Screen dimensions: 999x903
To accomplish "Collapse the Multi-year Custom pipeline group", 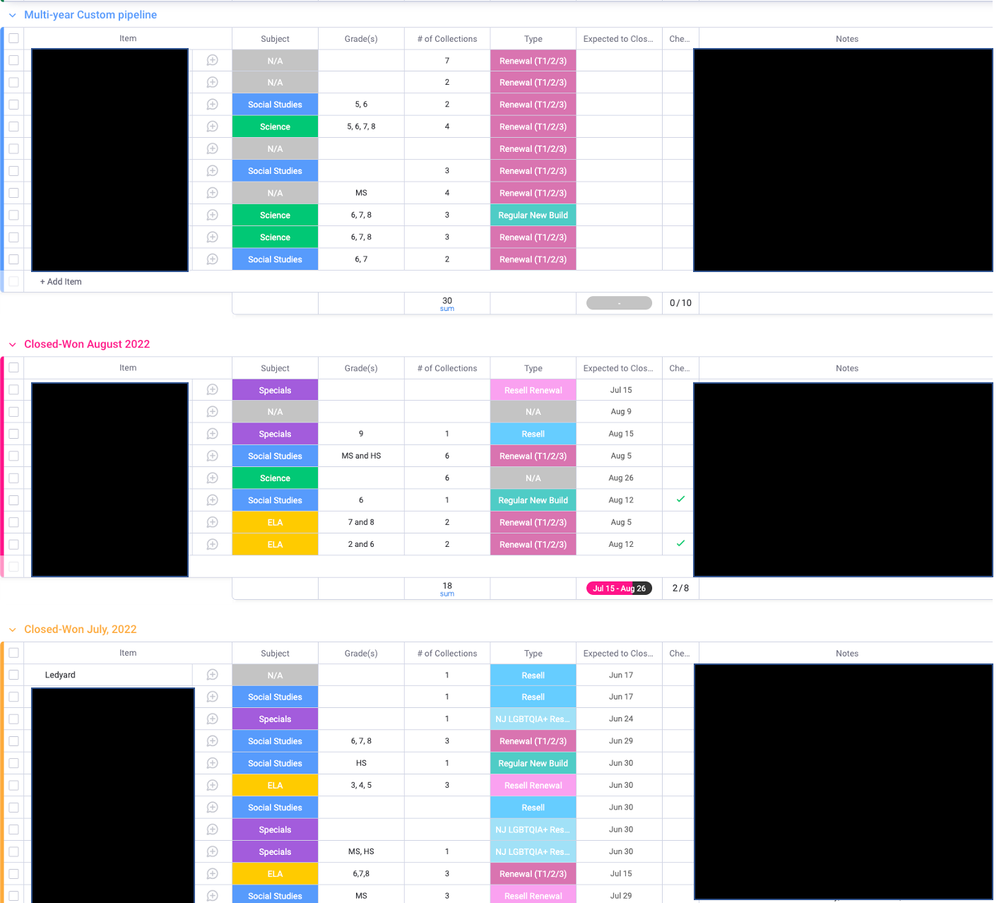I will 14,15.
